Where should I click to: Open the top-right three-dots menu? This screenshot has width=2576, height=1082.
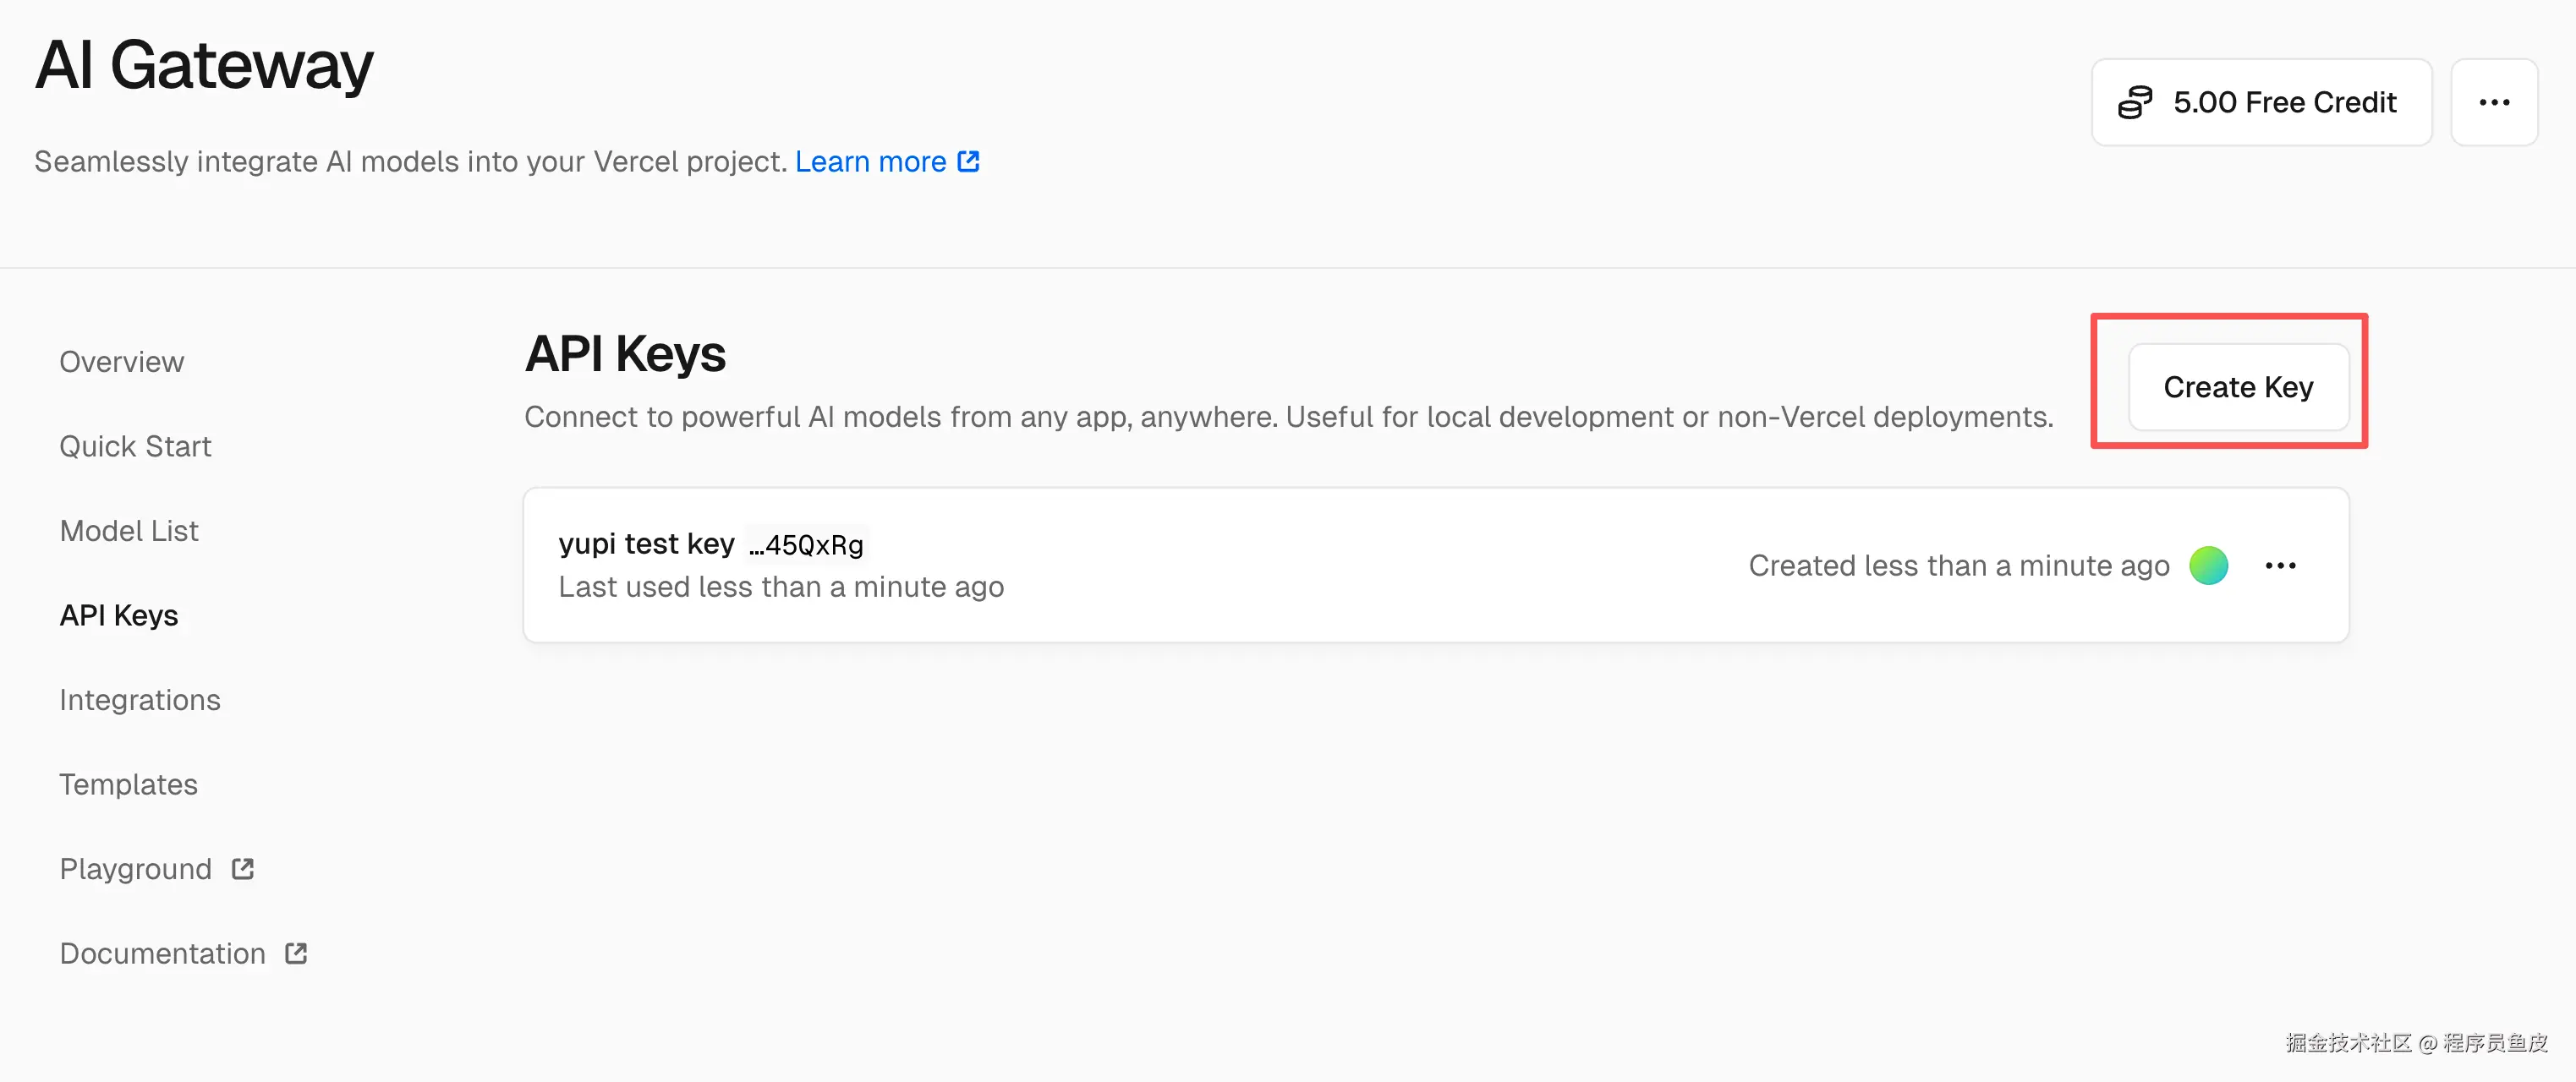[x=2493, y=102]
